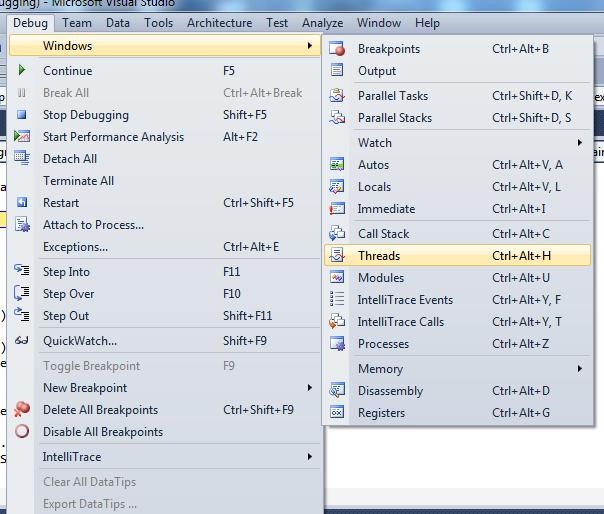Click the IntelliTrace Events list icon
Viewport: 604px width, 514px height.
coord(337,299)
